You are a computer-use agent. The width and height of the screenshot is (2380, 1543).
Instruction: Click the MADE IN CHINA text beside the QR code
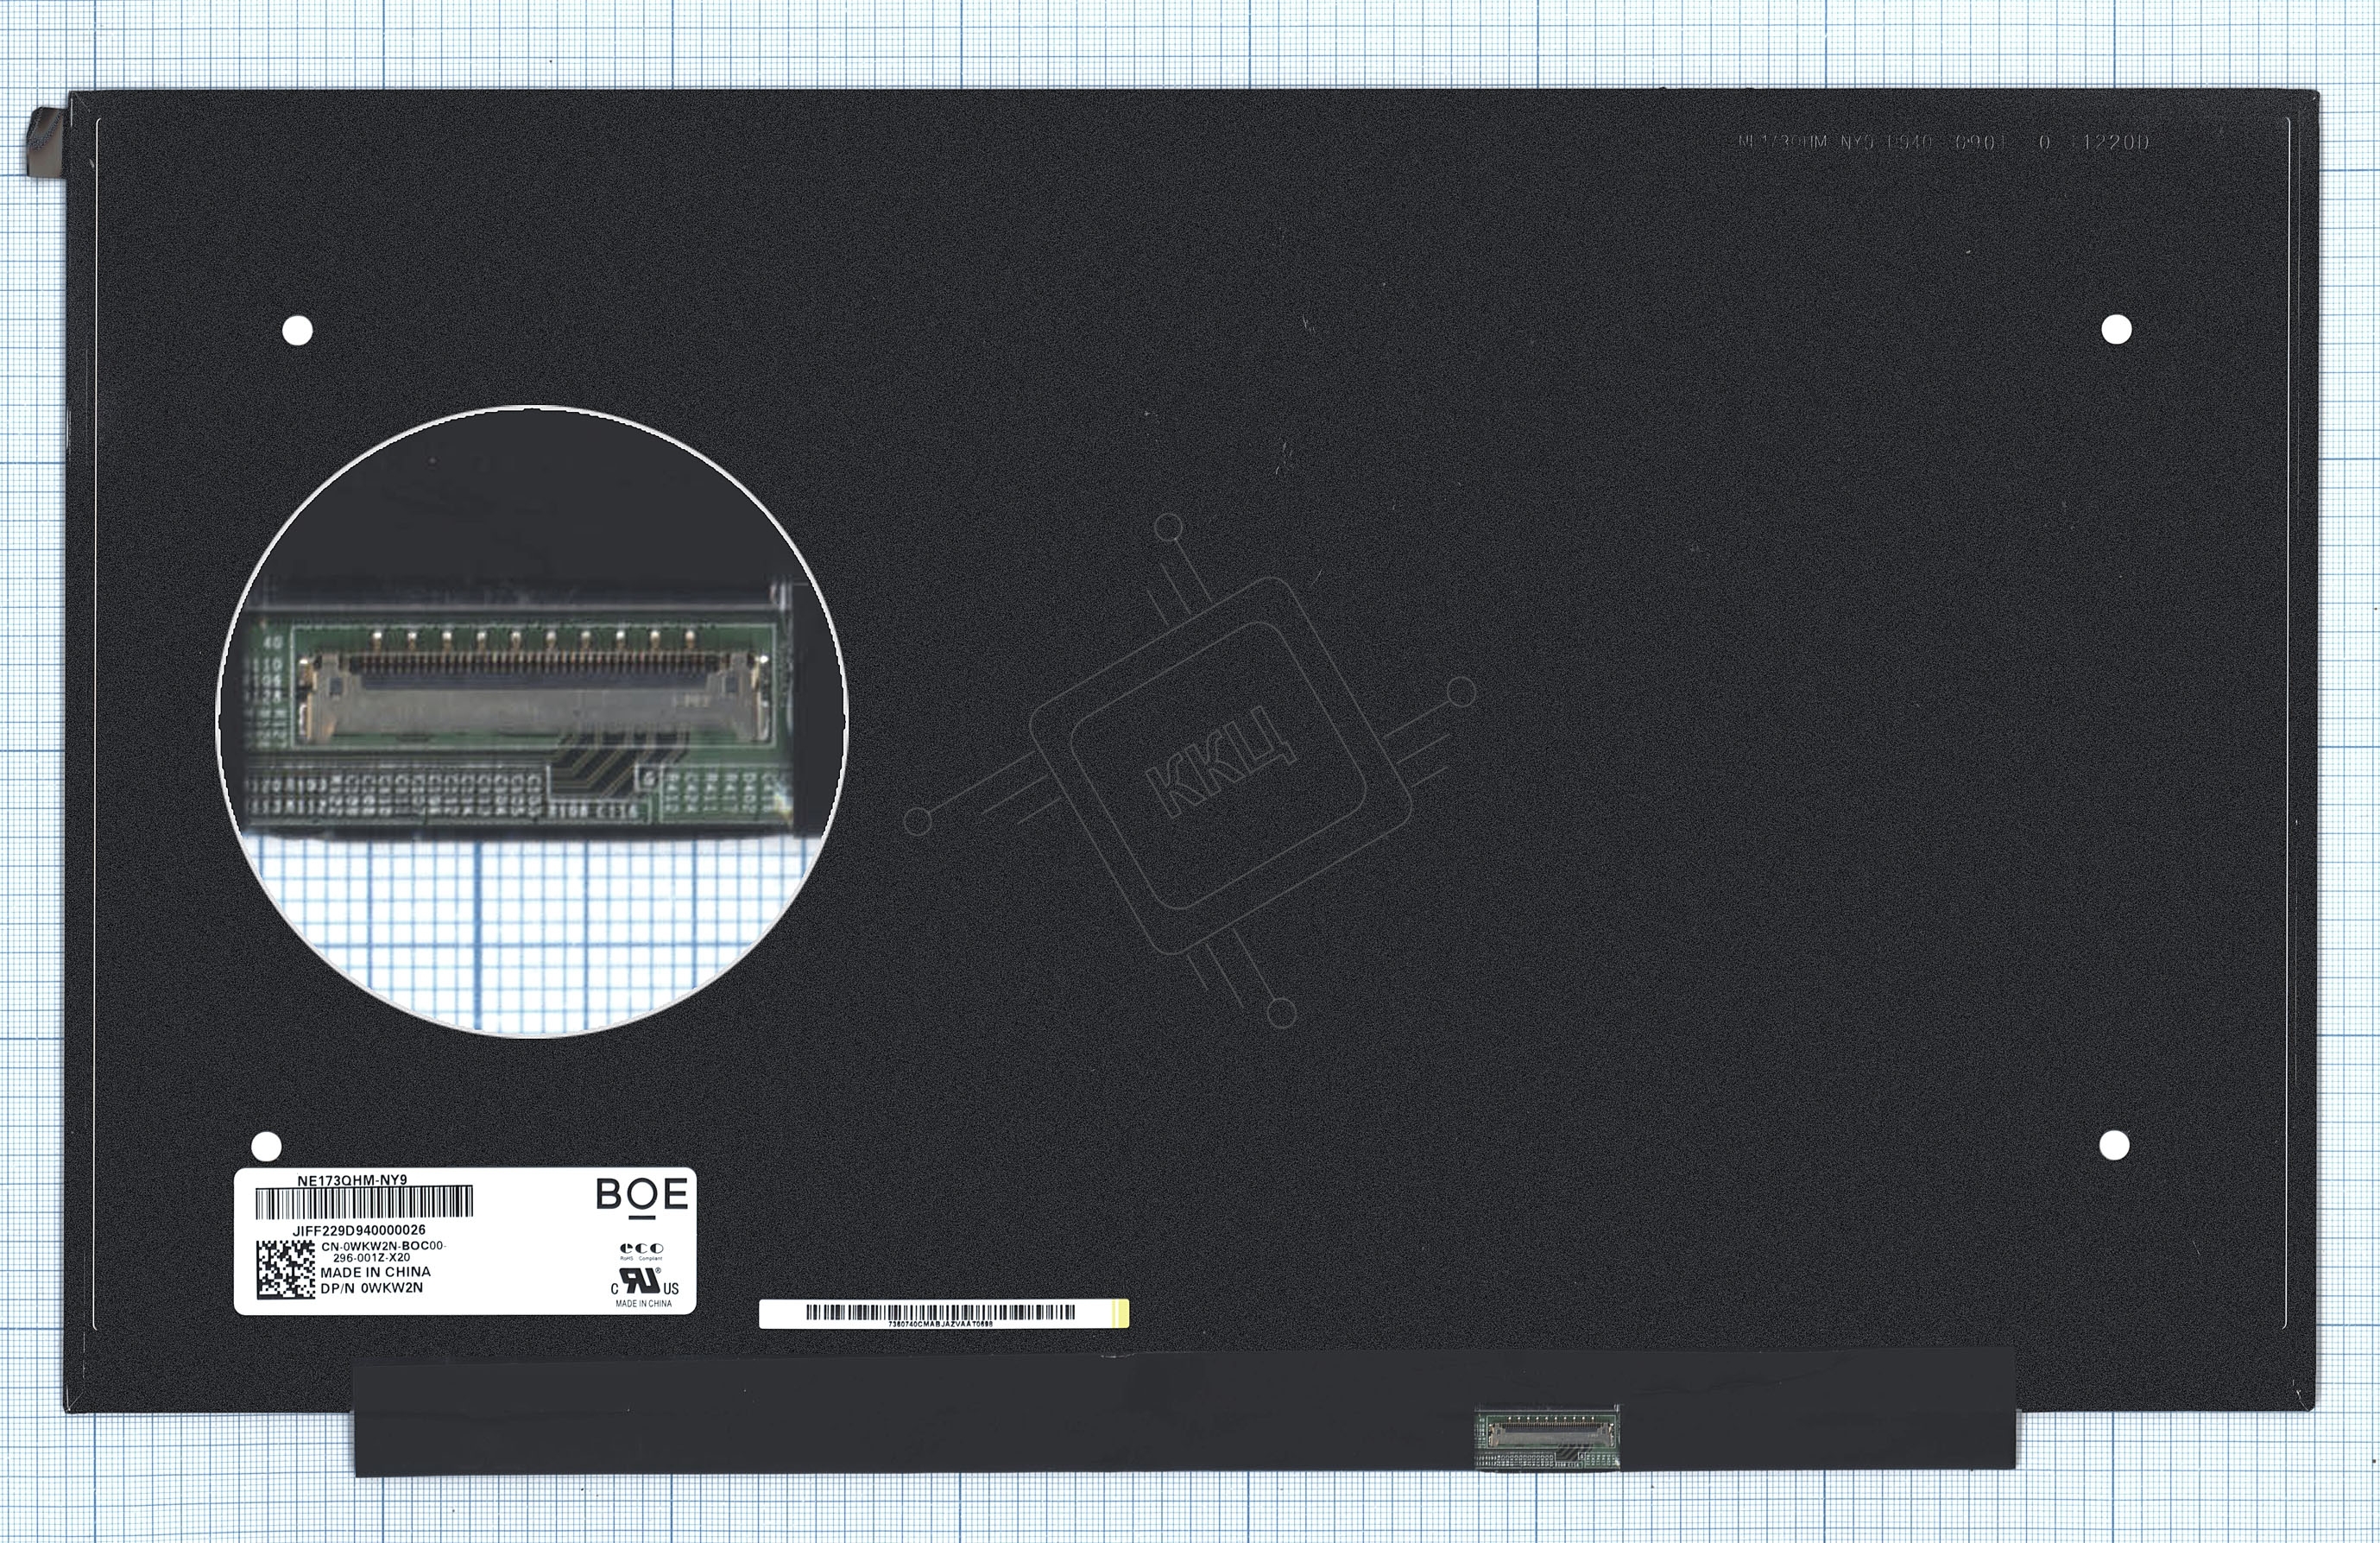click(x=375, y=1272)
